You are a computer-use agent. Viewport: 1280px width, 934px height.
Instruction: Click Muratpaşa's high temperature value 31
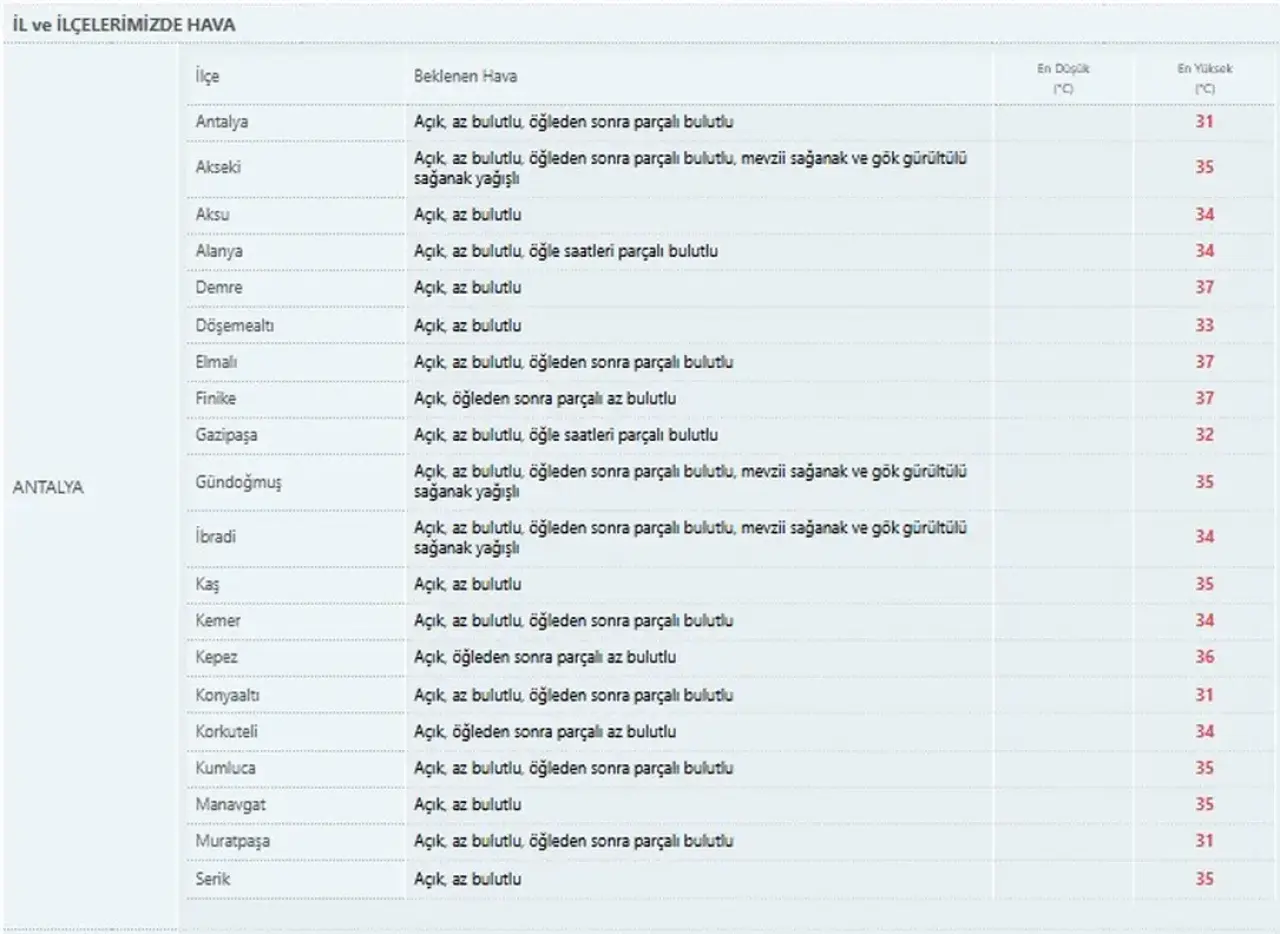[x=1205, y=842]
